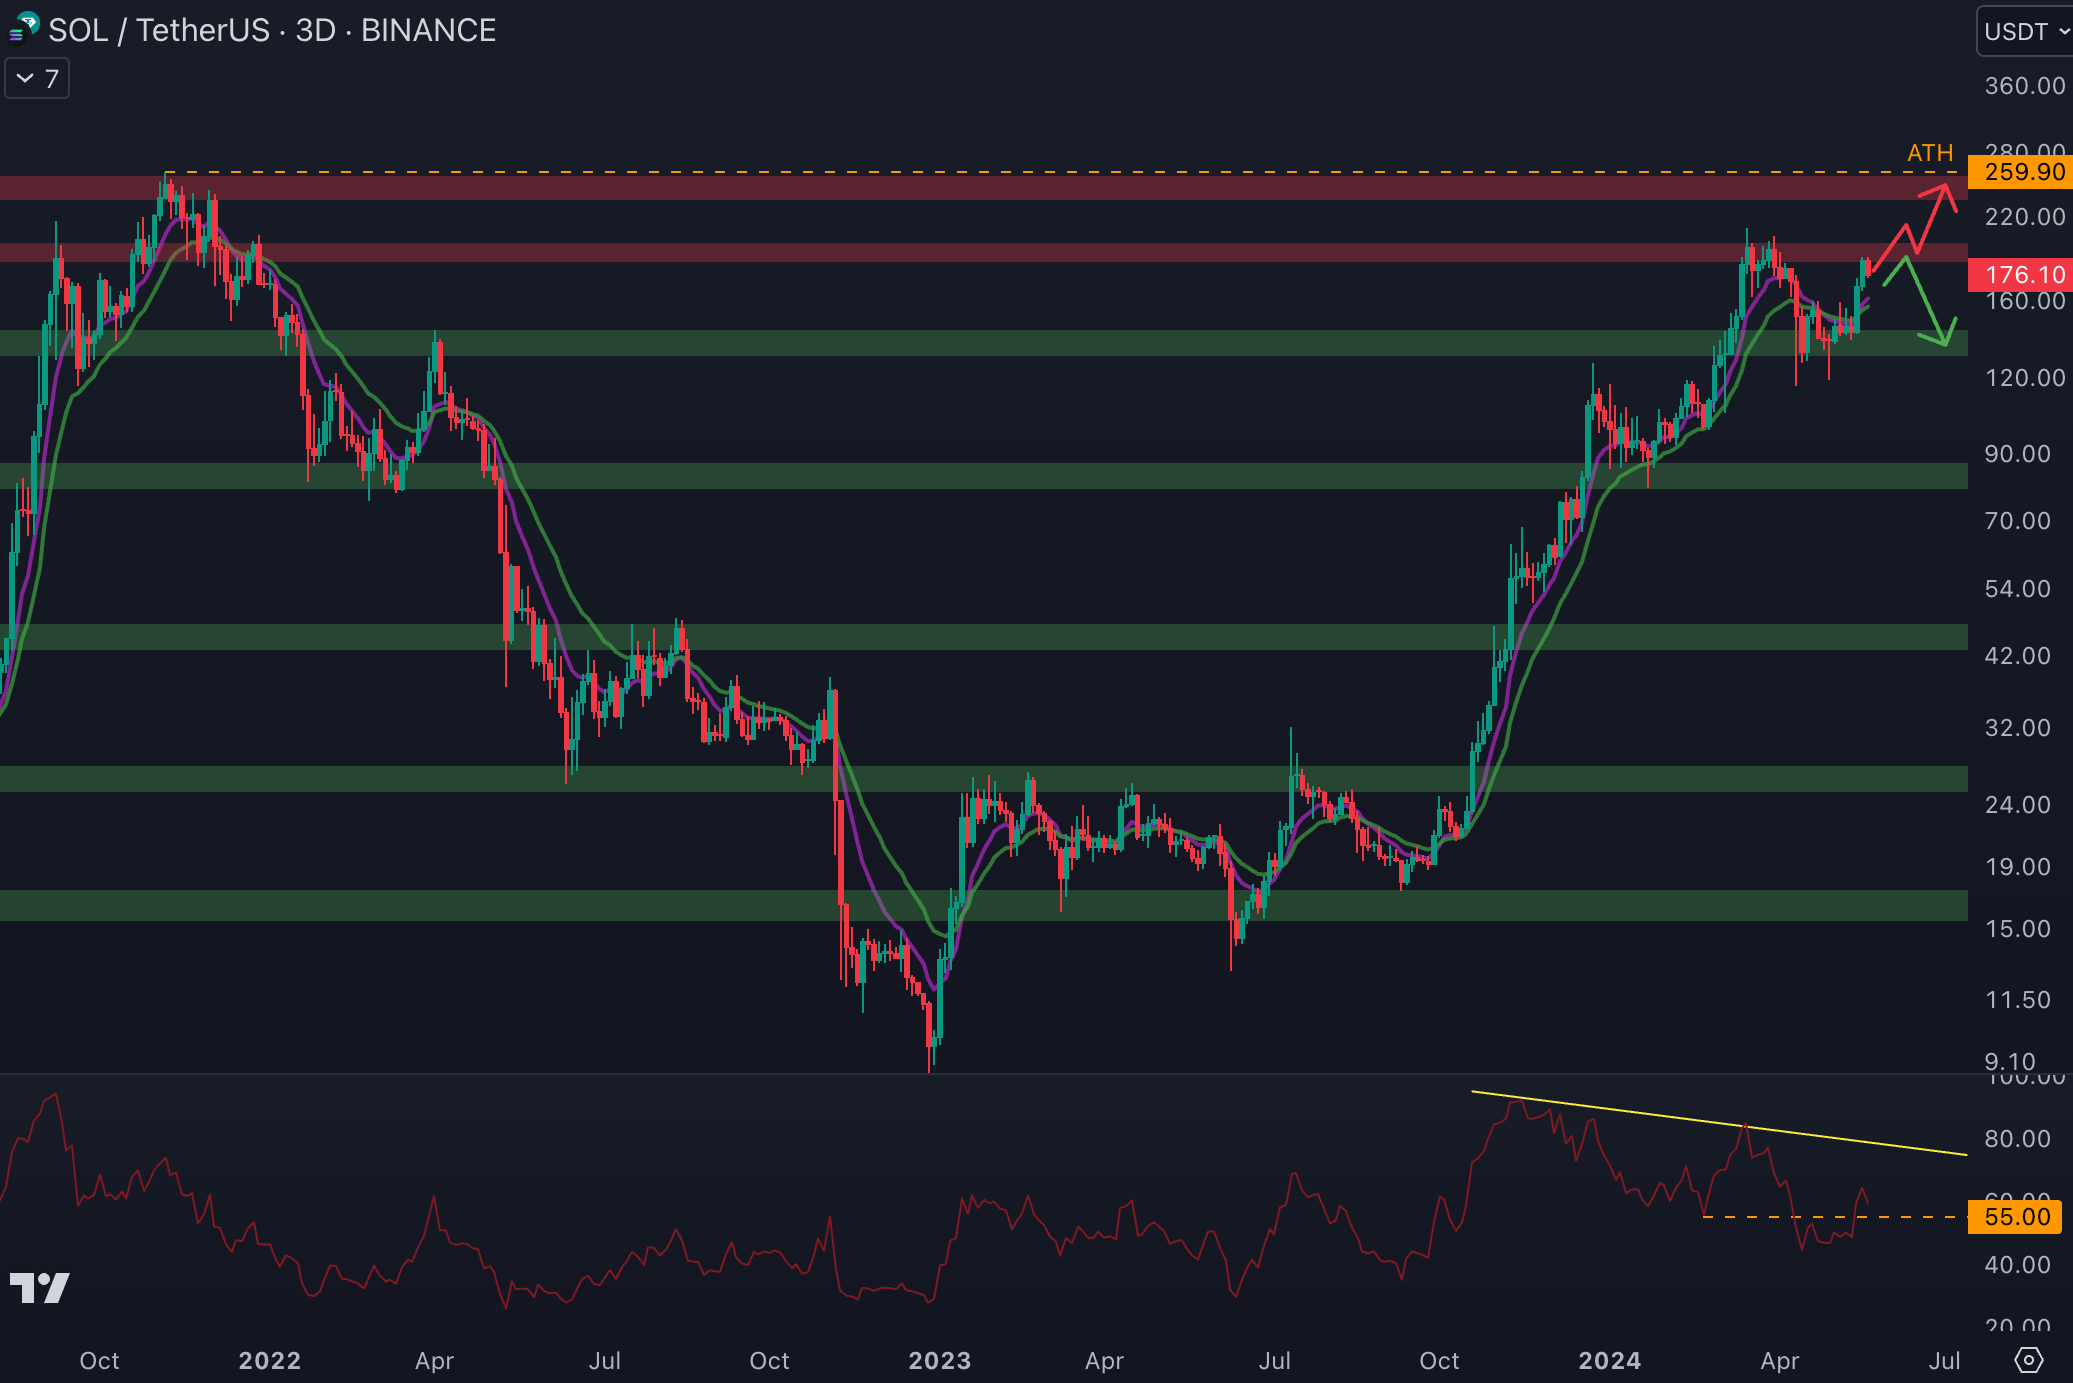Viewport: 2073px width, 1383px height.
Task: Click the 2023 label on time axis
Action: (939, 1360)
